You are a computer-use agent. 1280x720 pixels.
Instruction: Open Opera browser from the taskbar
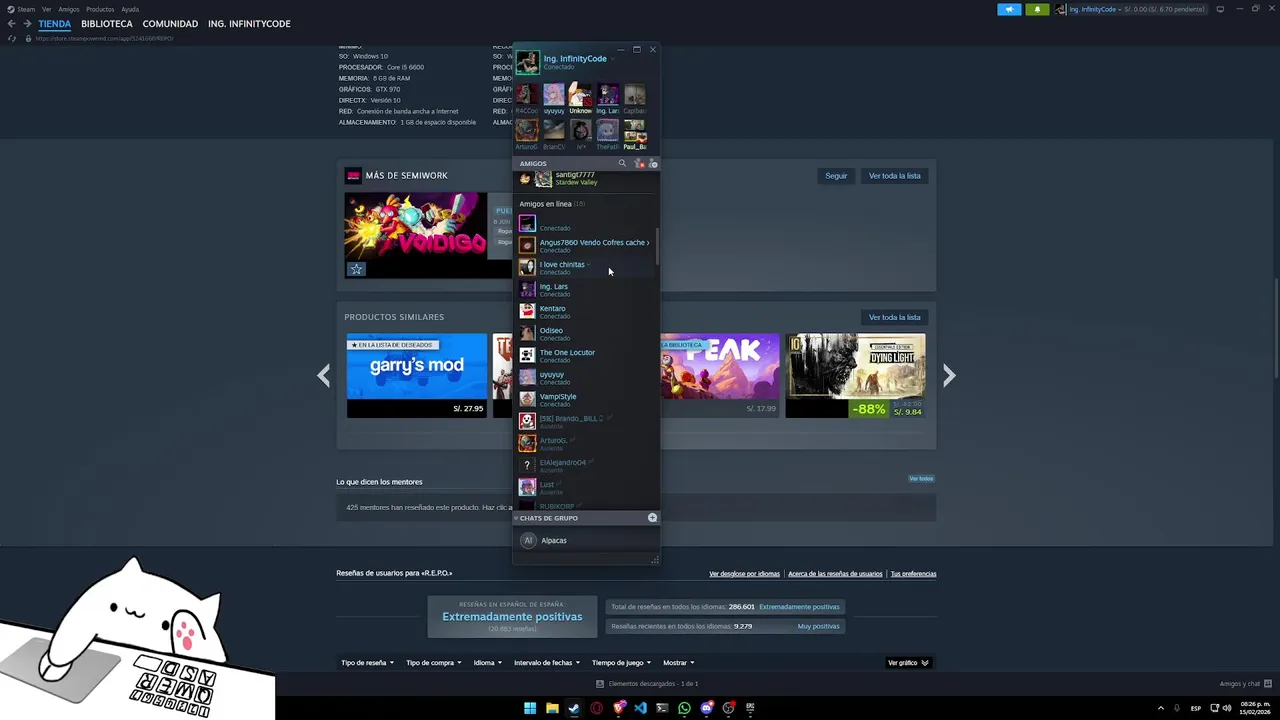pyautogui.click(x=596, y=708)
